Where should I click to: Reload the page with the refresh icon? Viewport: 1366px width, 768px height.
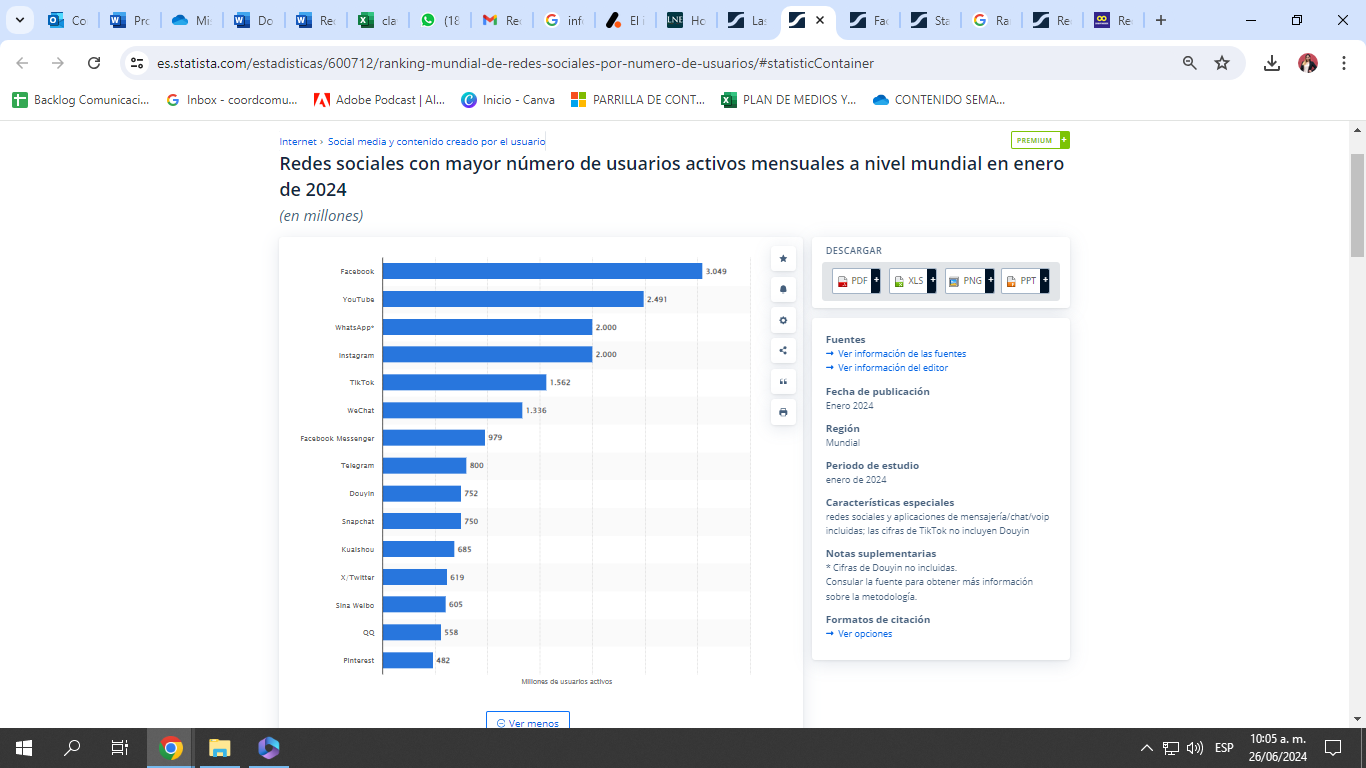click(94, 63)
